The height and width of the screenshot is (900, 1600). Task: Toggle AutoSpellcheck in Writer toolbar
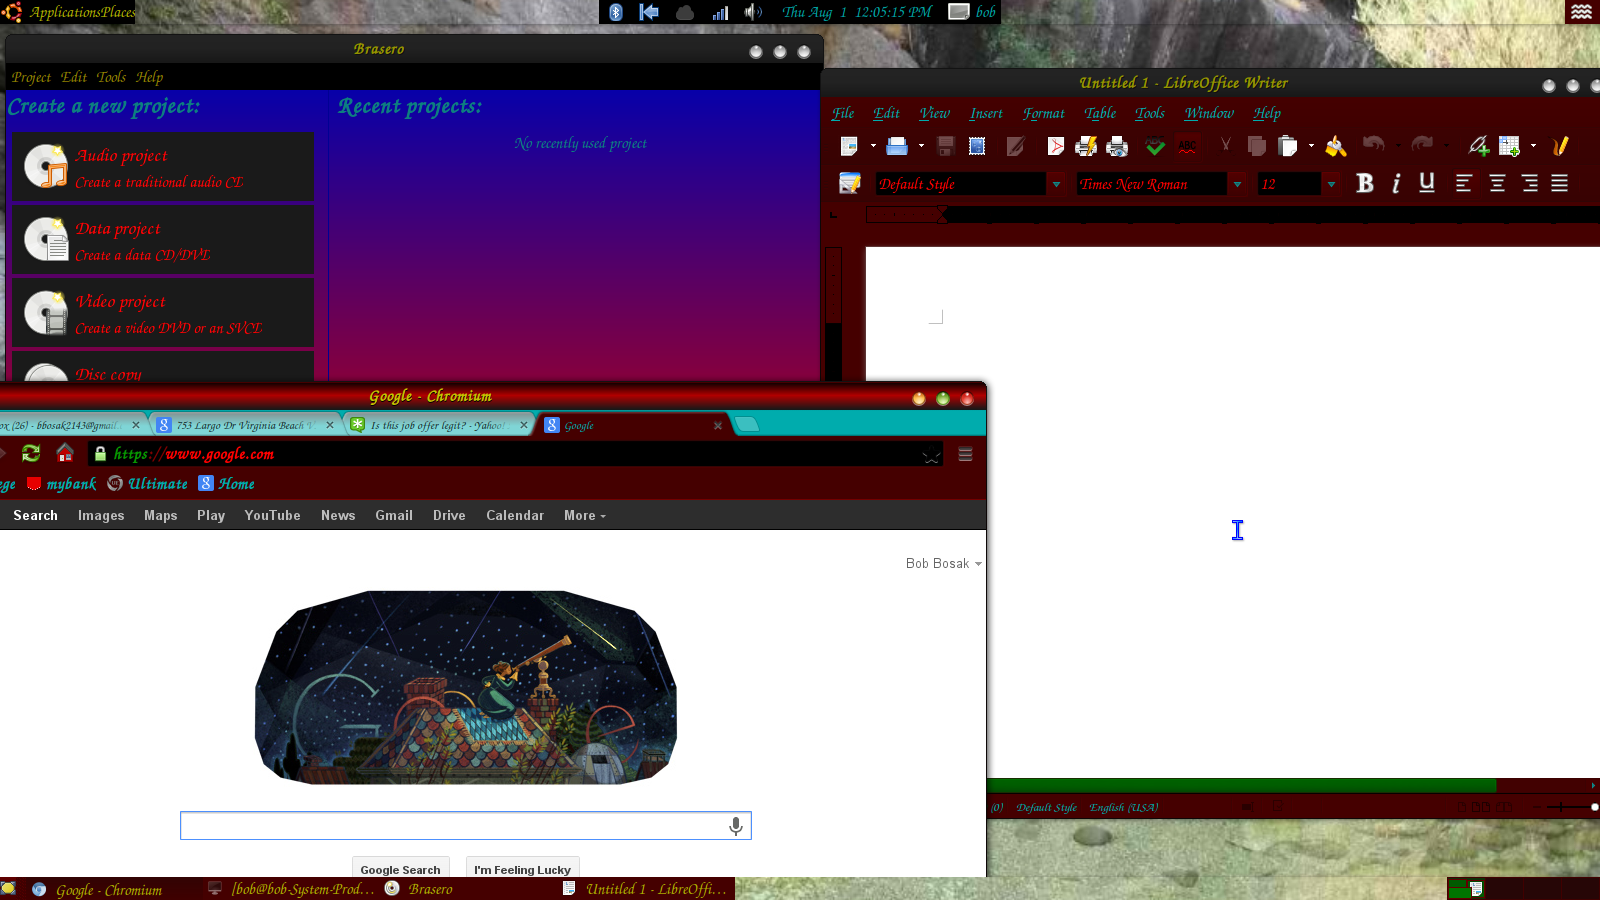click(x=1187, y=146)
